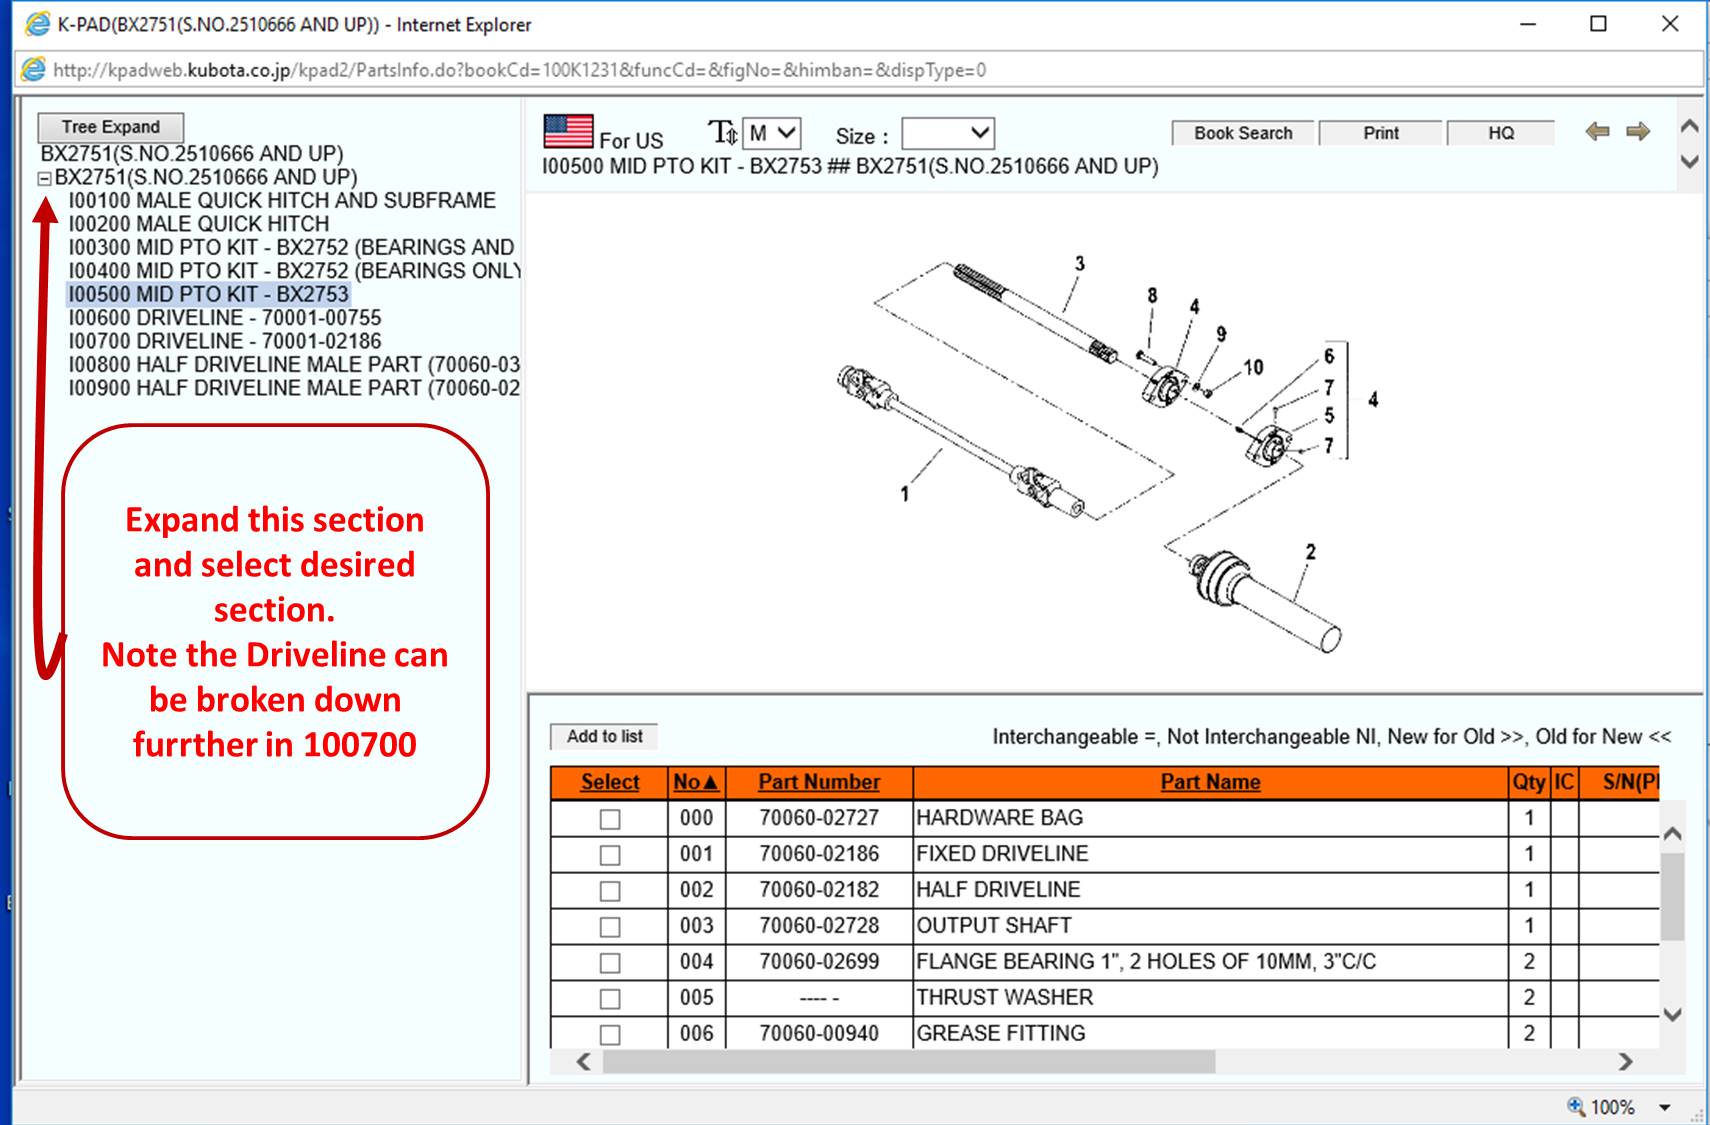Check the box for HALF DRIVELINE
Screen dimensions: 1710x1125
pos(610,891)
